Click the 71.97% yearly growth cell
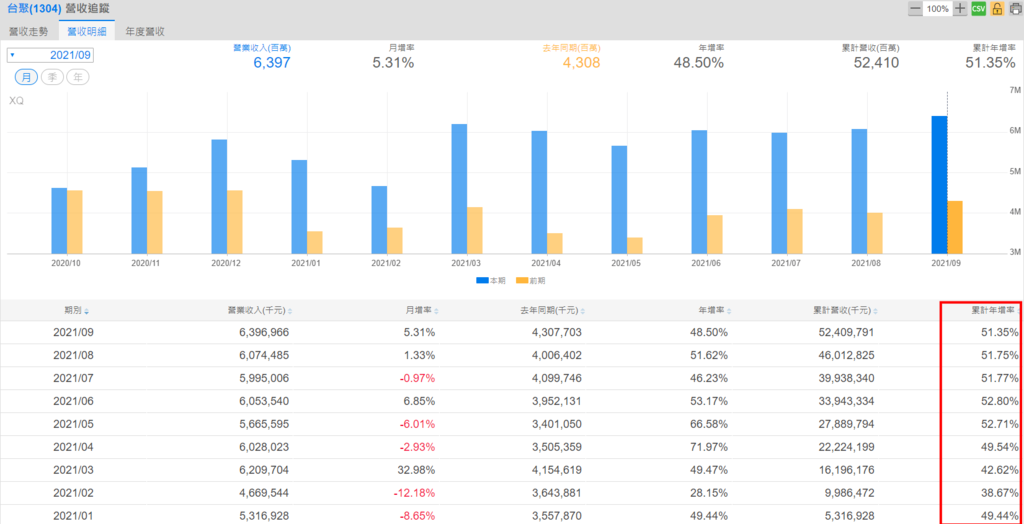The height and width of the screenshot is (524, 1024). click(x=708, y=447)
